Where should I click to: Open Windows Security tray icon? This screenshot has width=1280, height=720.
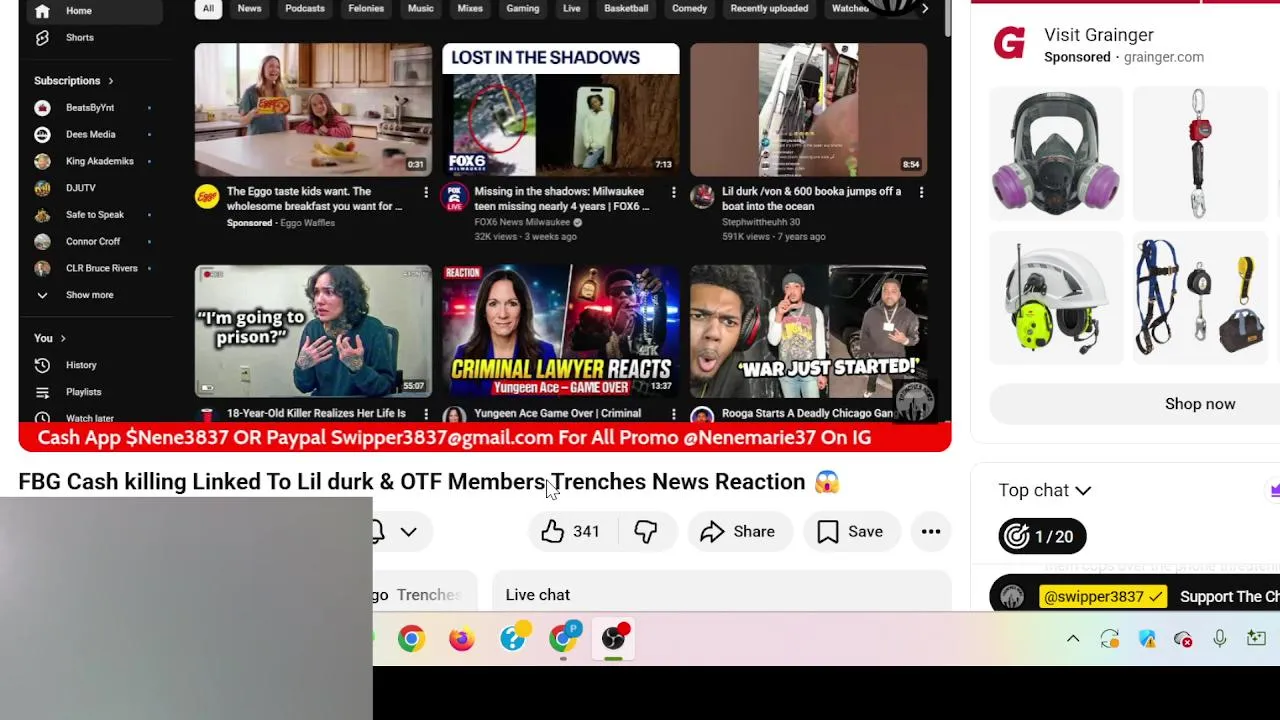pyautogui.click(x=1146, y=639)
